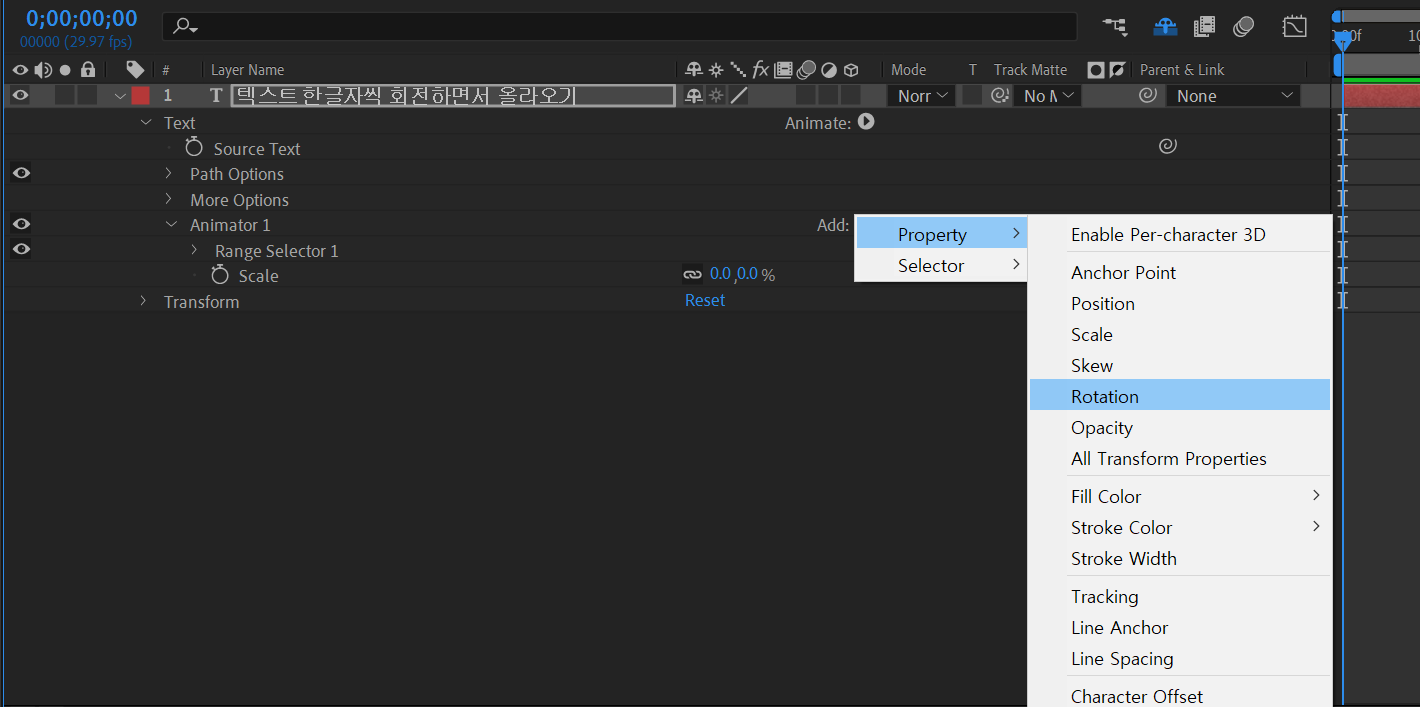Click the Video eye column header icon

(x=20, y=70)
